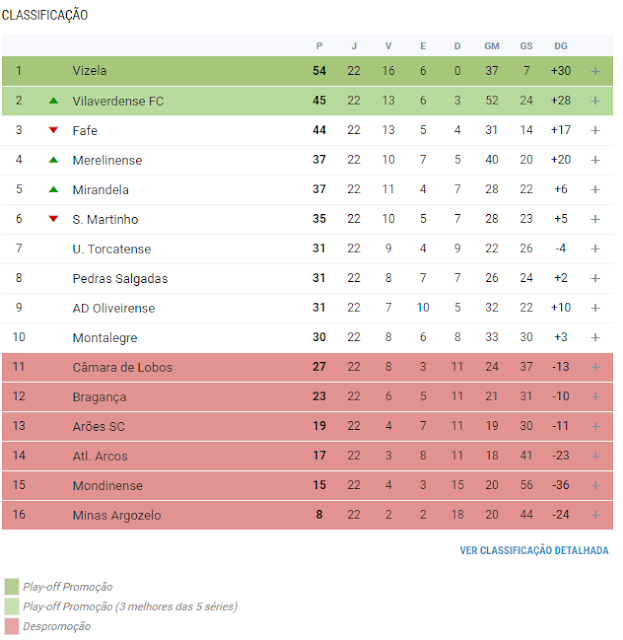The image size is (623, 640).
Task: Select the P points column header
Action: click(319, 46)
